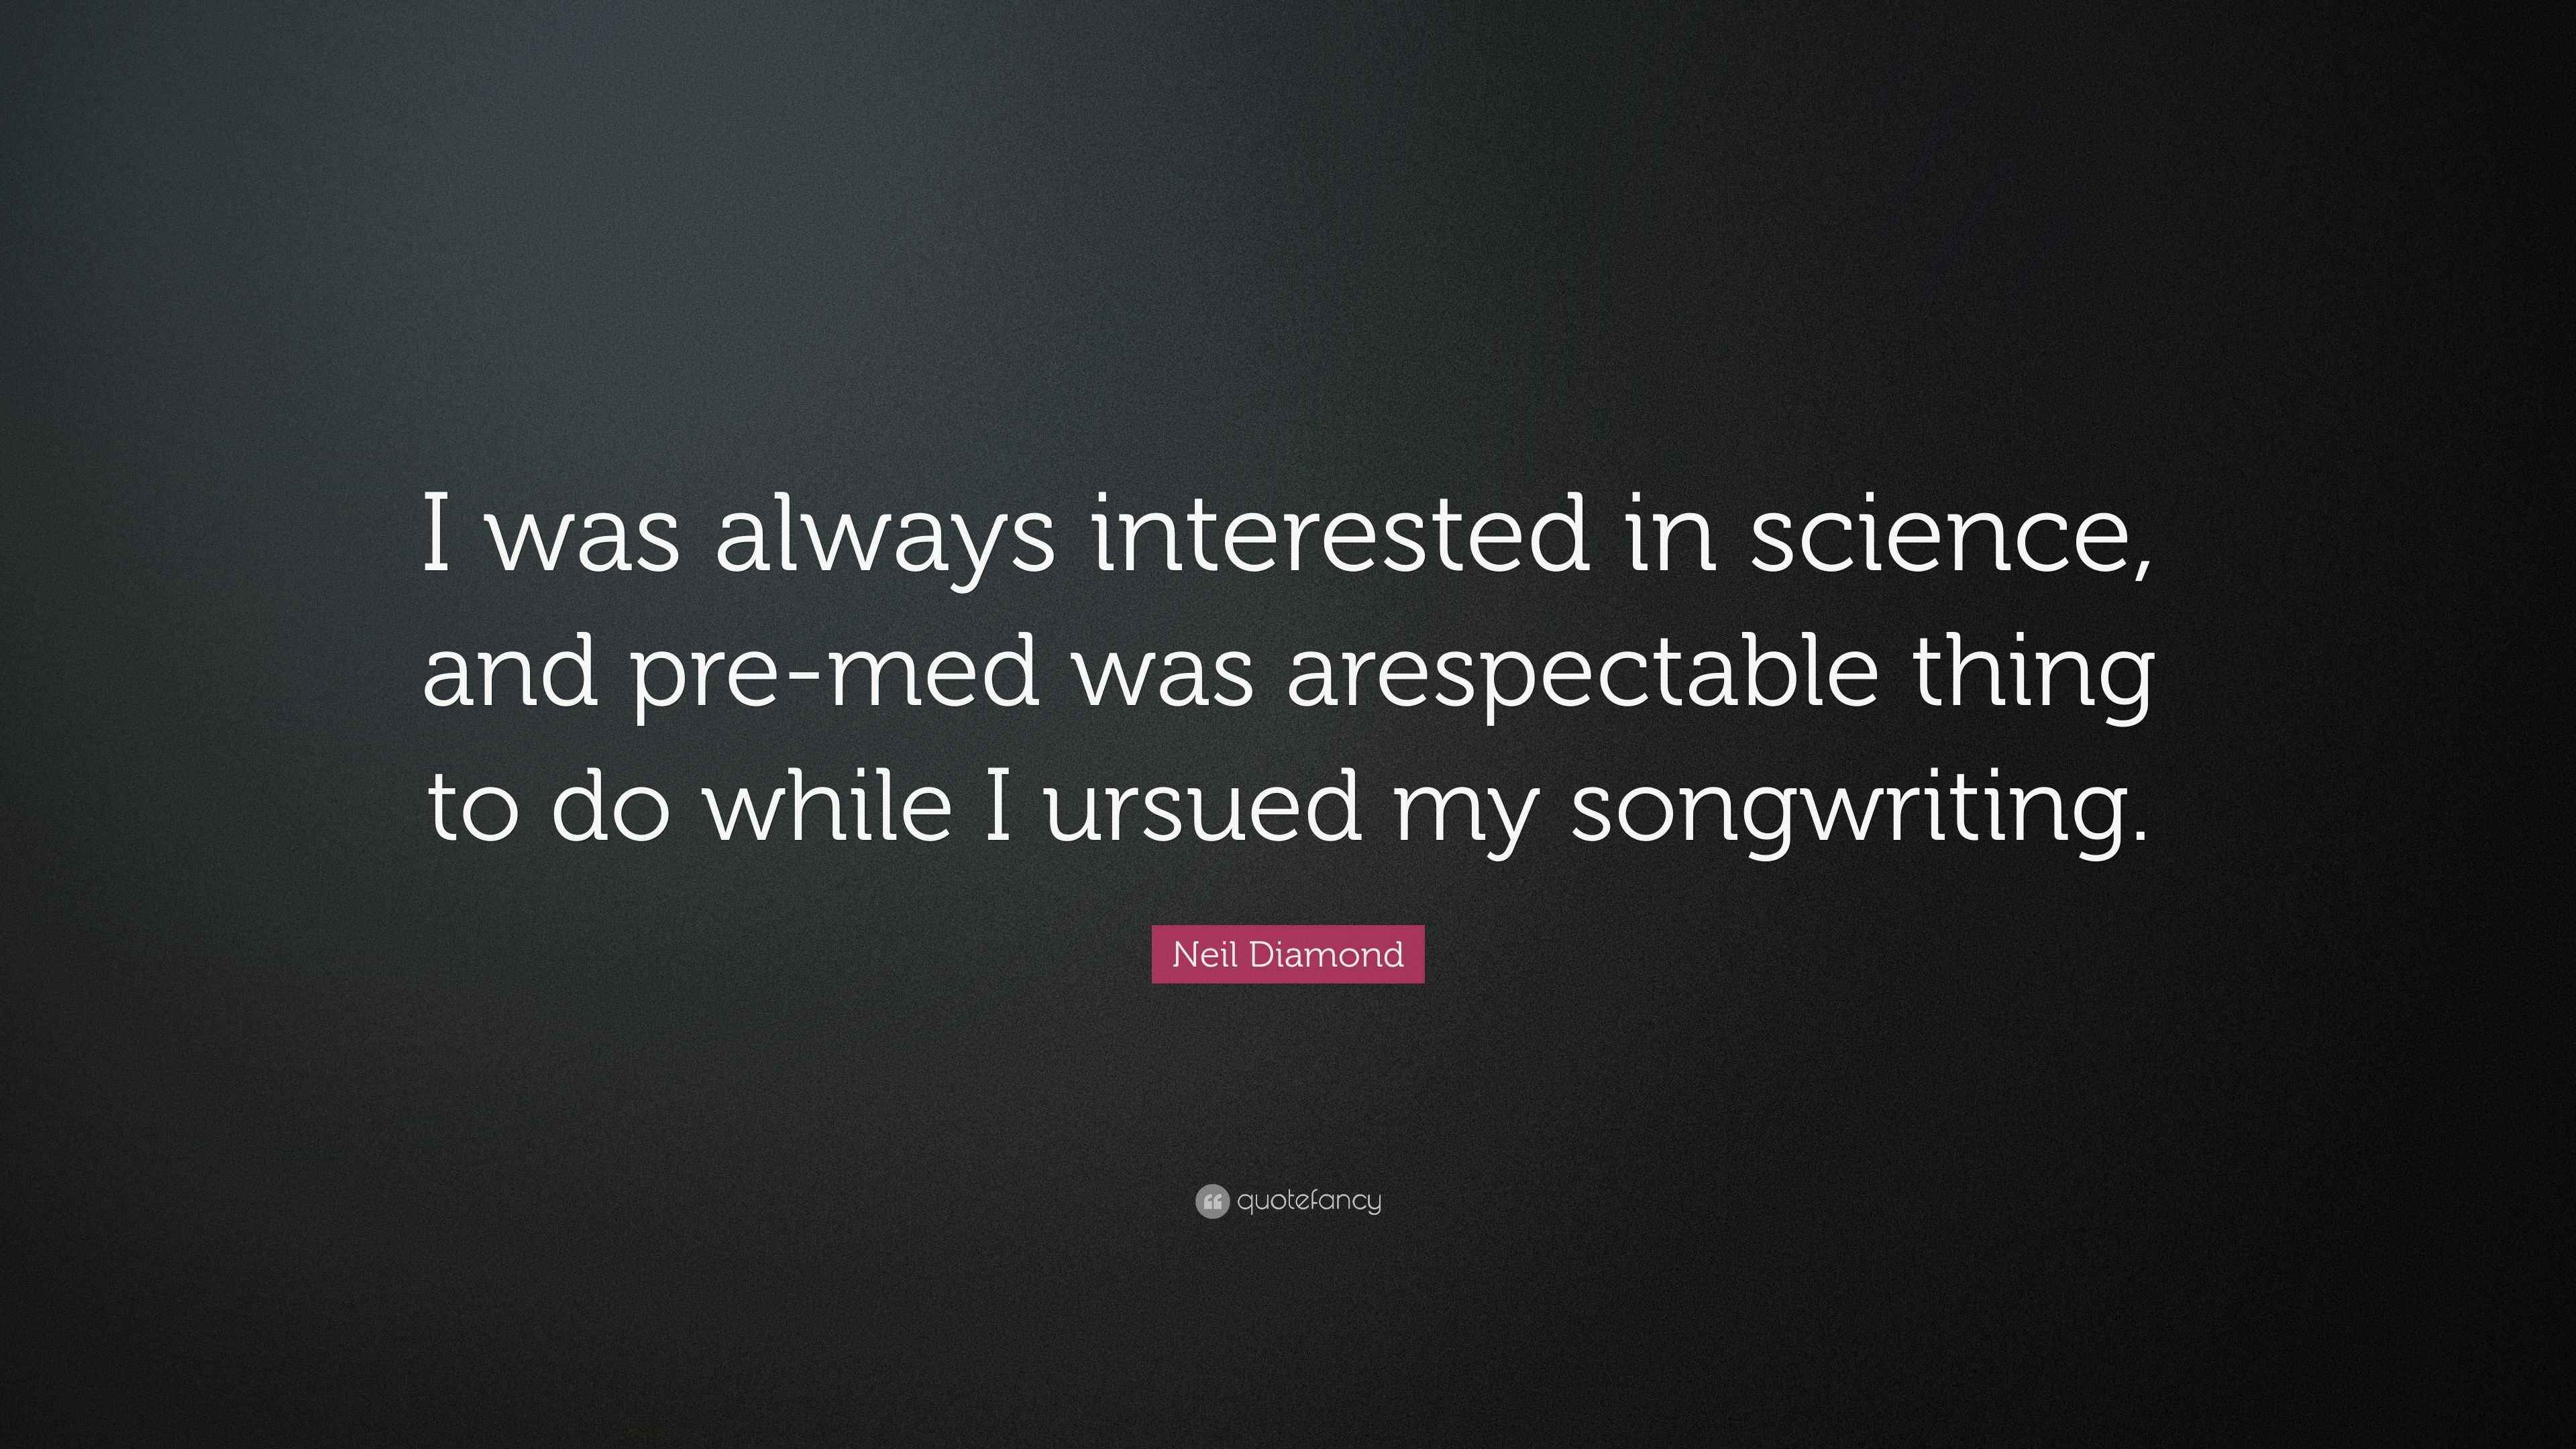This screenshot has width=2576, height=1449.
Task: Click the word "in" before science
Action: 1671,533
